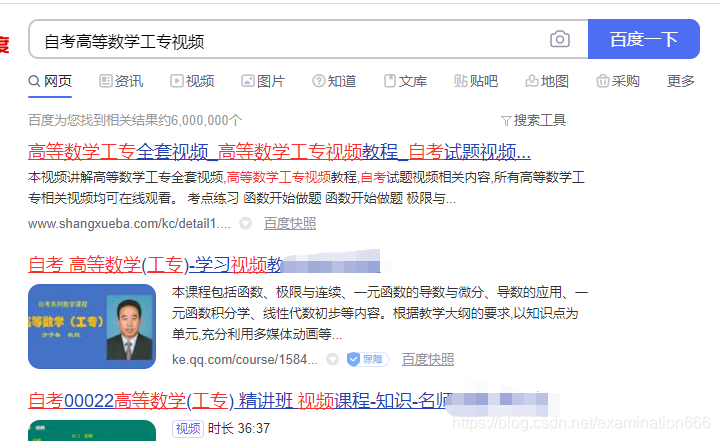The width and height of the screenshot is (720, 441).
Task: Open the 地图 map tab
Action: point(547,81)
